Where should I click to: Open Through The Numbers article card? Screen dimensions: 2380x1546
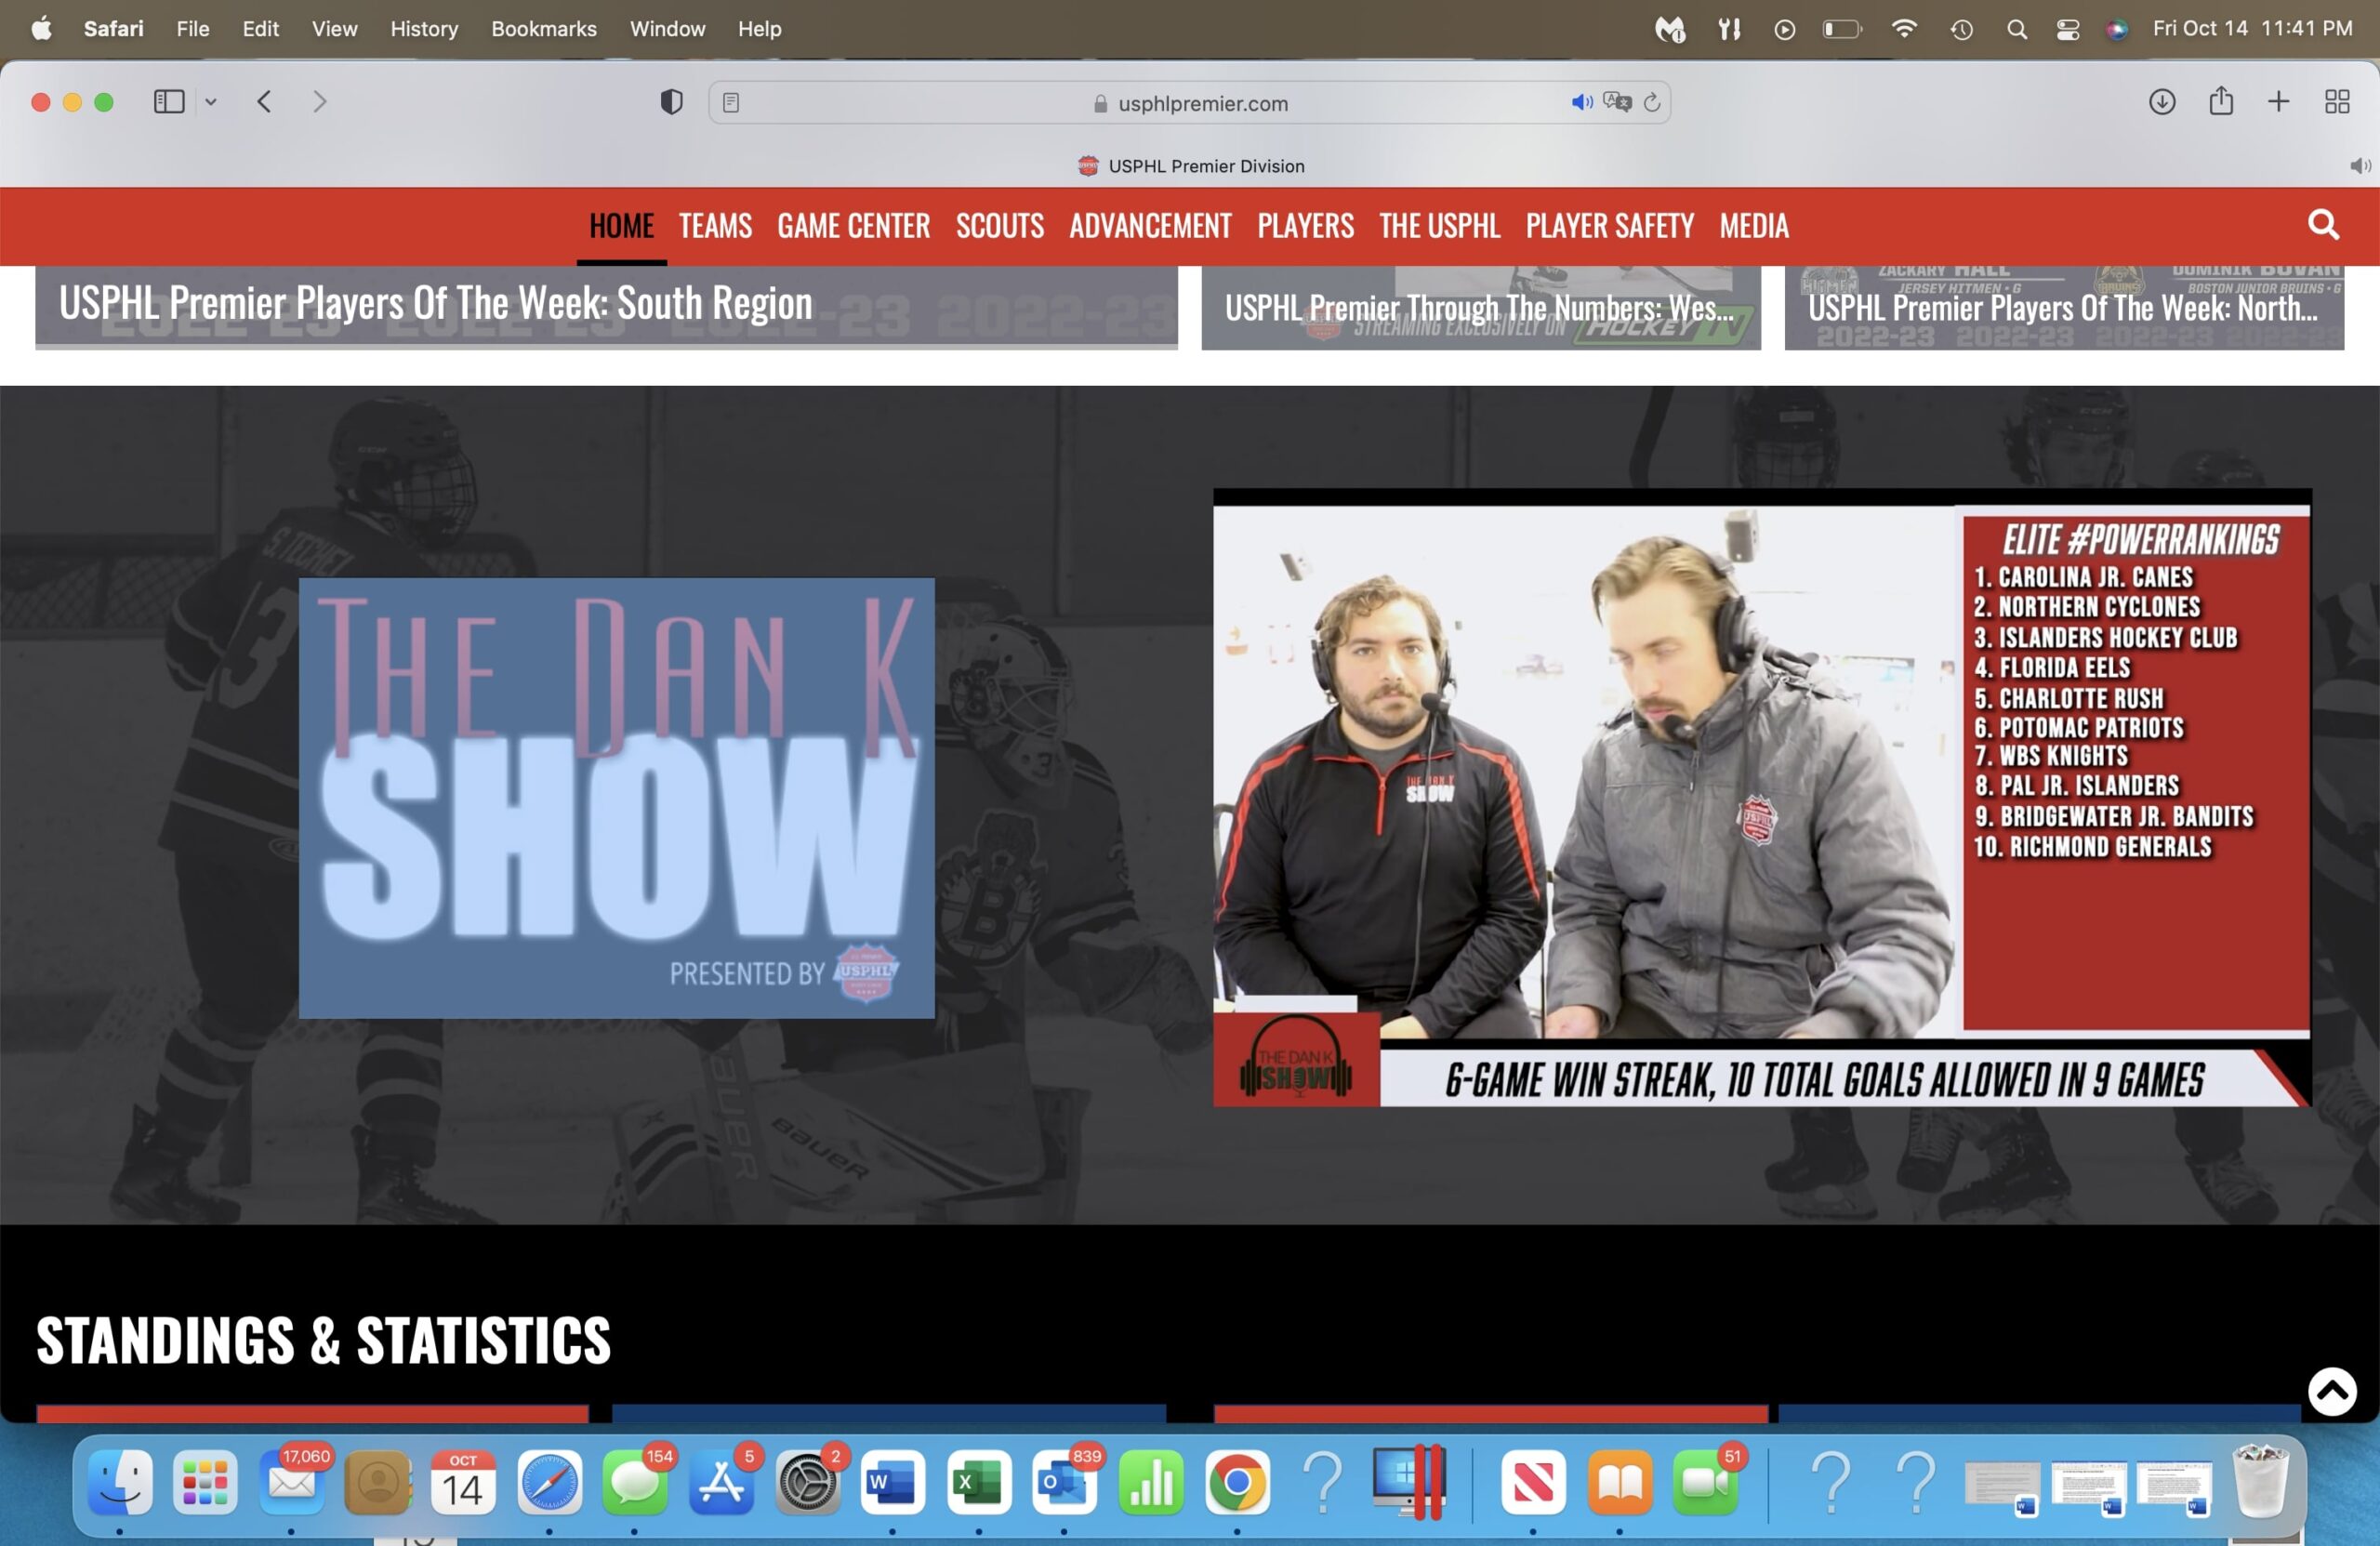[x=1481, y=307]
